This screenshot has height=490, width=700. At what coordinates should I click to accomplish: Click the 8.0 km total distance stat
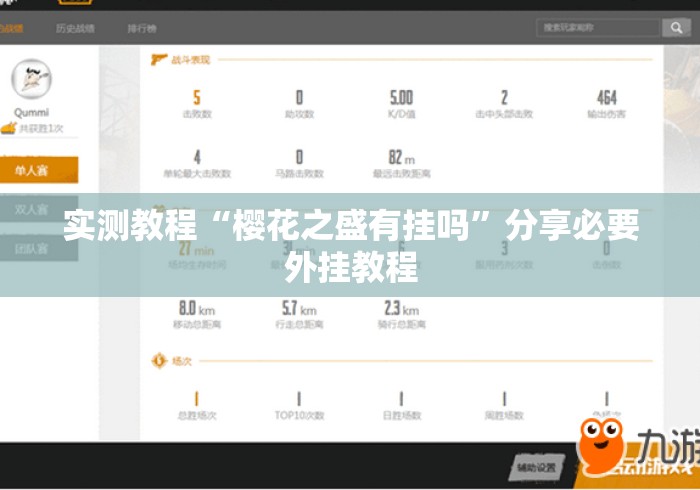point(197,308)
